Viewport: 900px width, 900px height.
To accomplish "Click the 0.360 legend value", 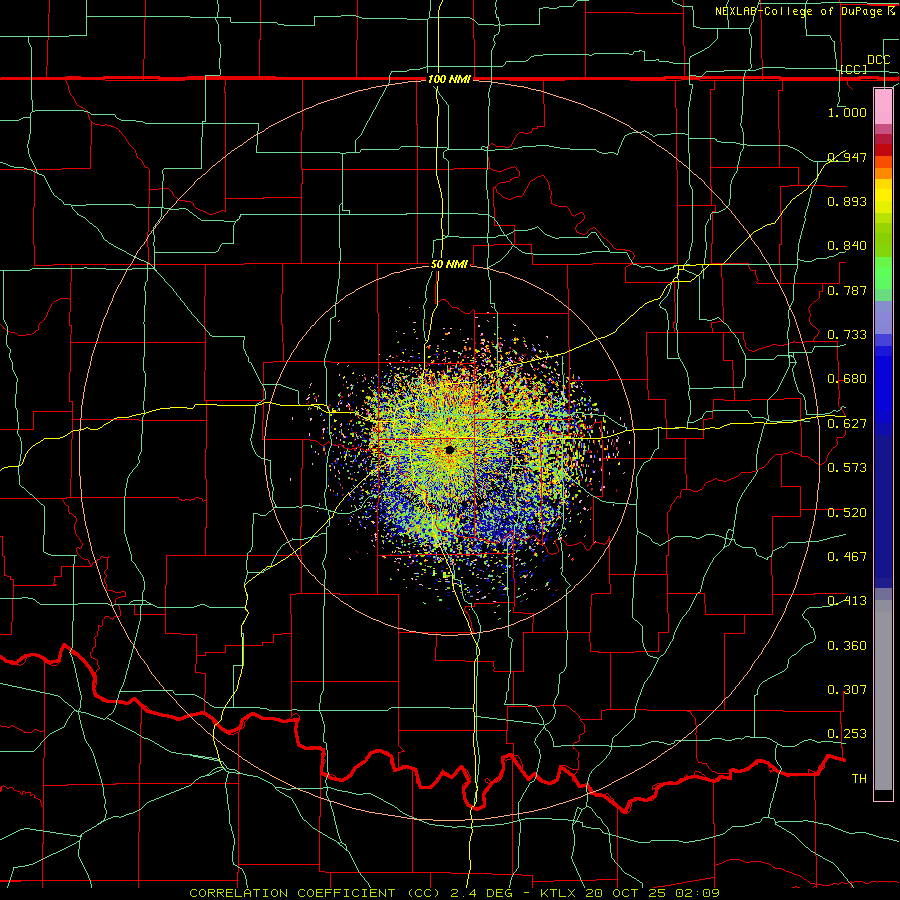I will pos(847,645).
